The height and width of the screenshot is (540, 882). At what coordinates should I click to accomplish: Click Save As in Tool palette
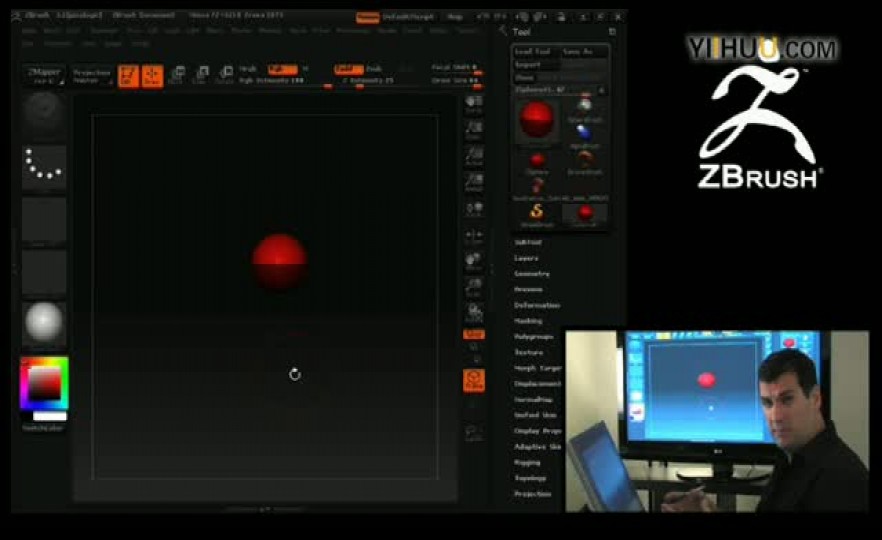pyautogui.click(x=584, y=52)
